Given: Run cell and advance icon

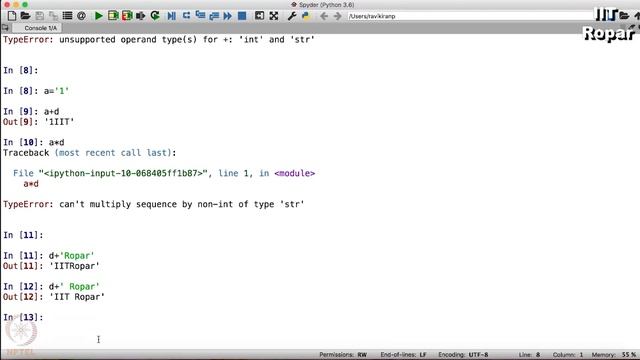Looking at the screenshot, I should point(127,16).
